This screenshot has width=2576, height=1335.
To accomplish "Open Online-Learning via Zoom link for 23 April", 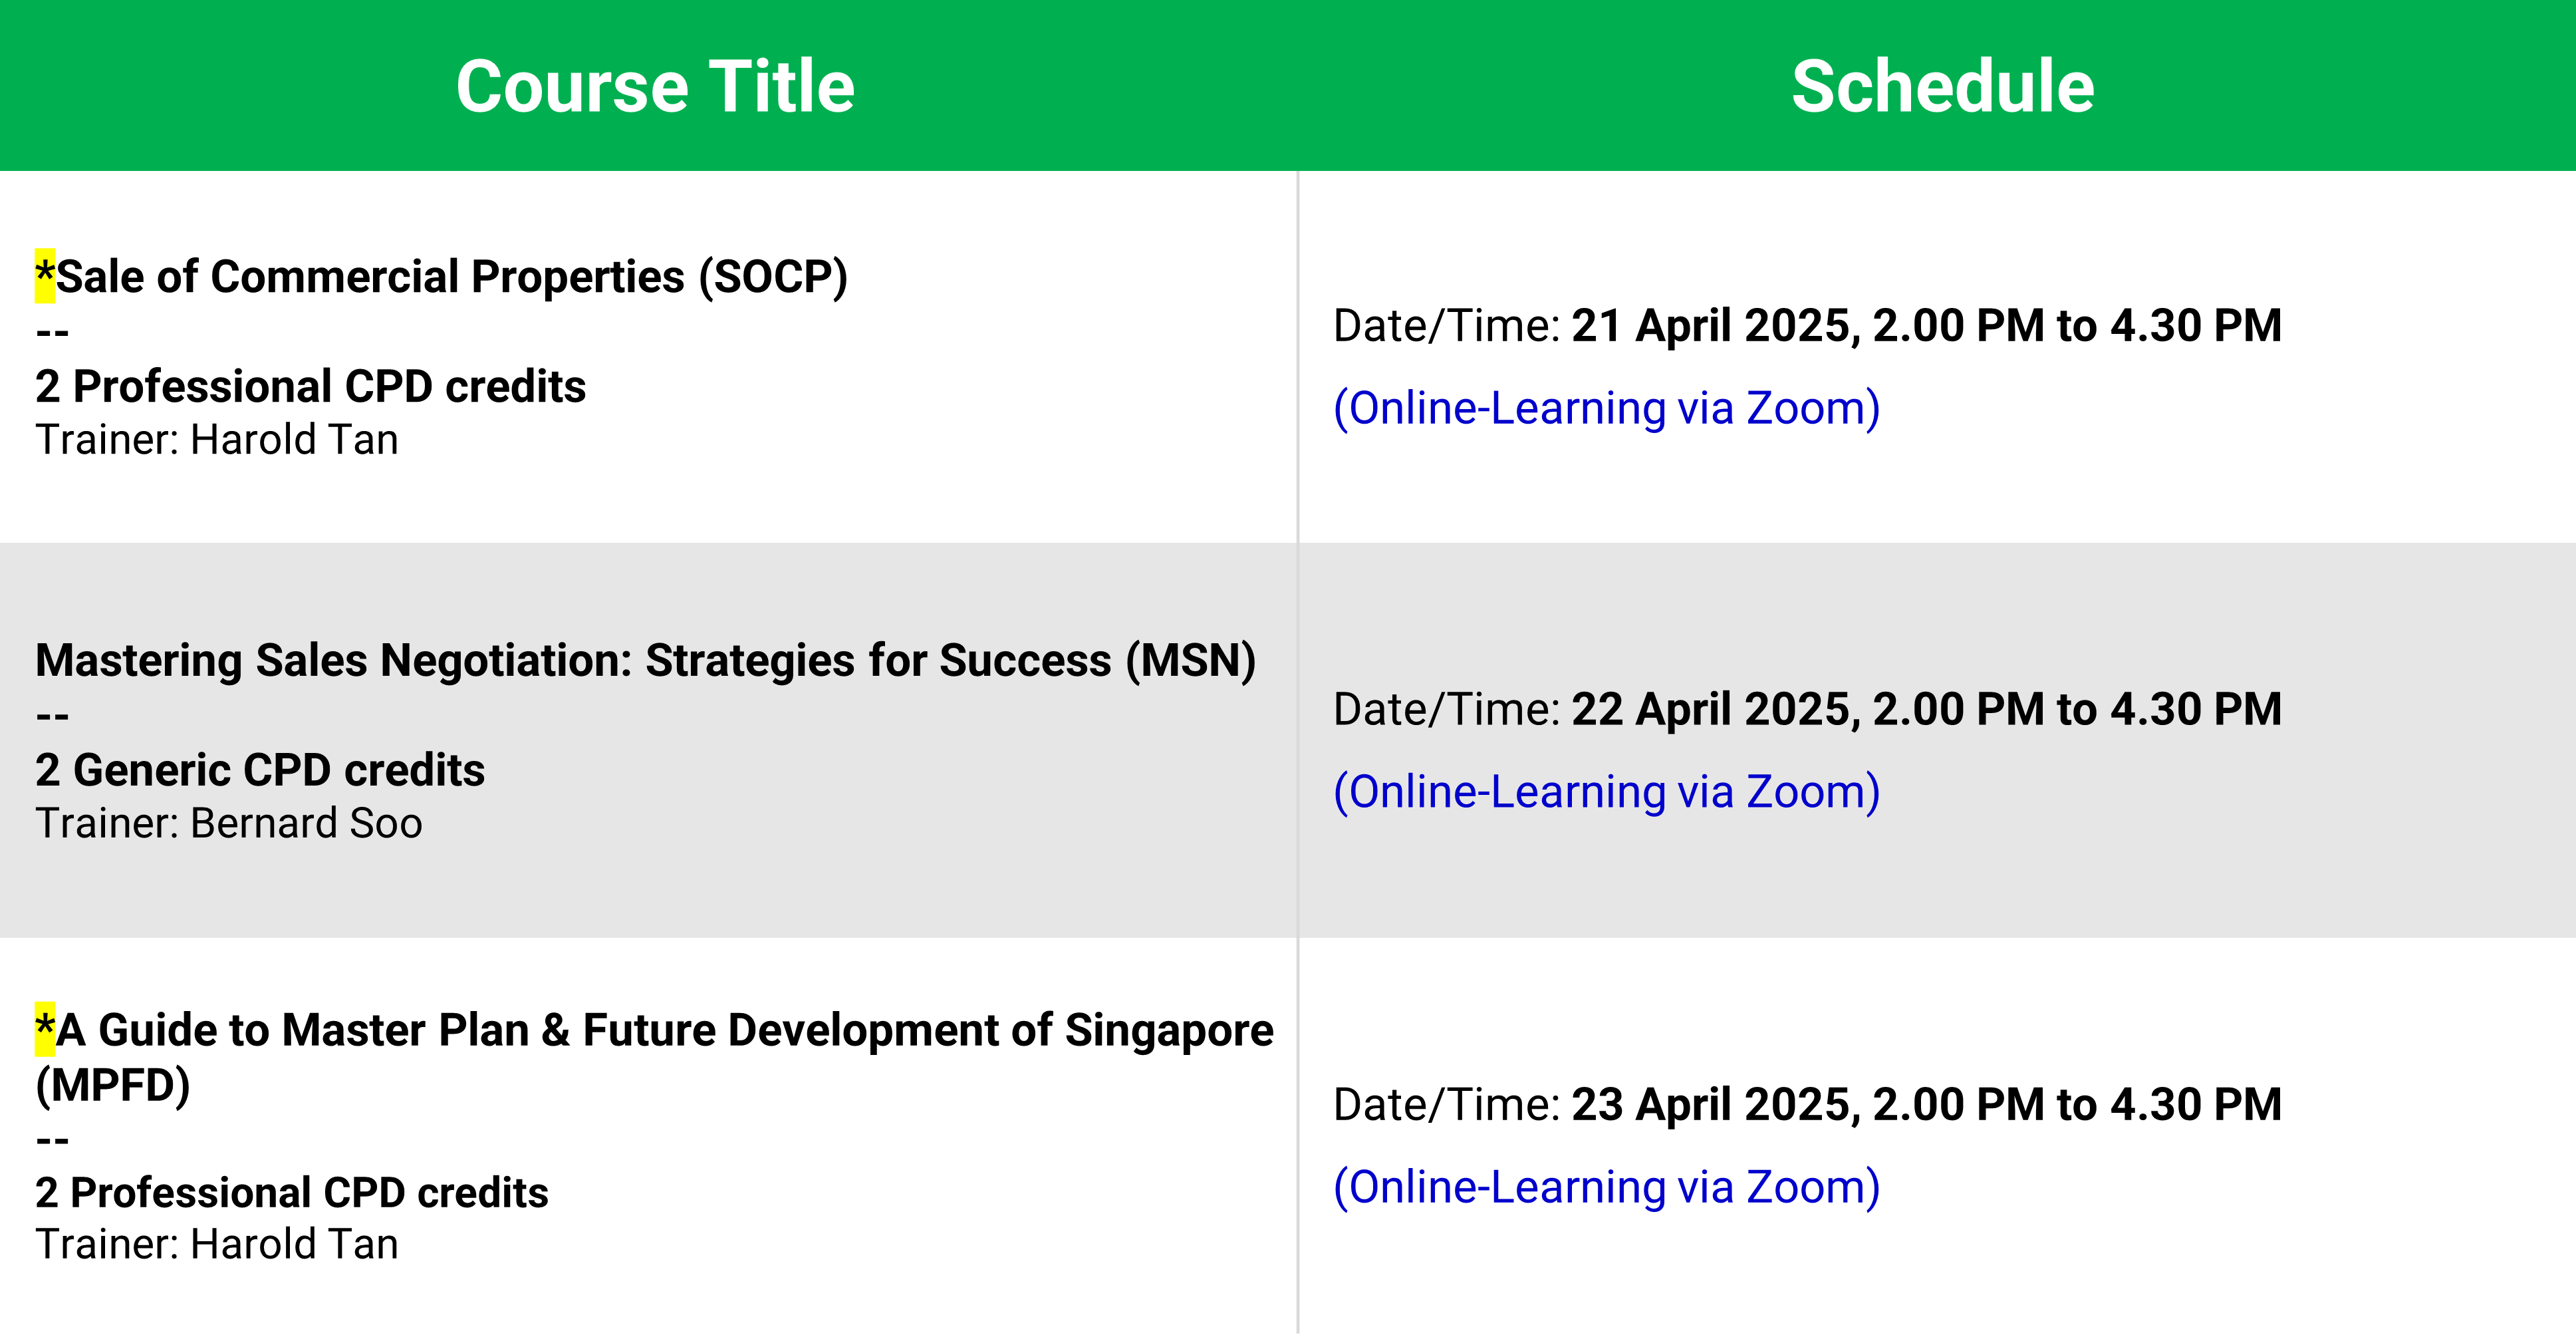I will coord(1606,1187).
